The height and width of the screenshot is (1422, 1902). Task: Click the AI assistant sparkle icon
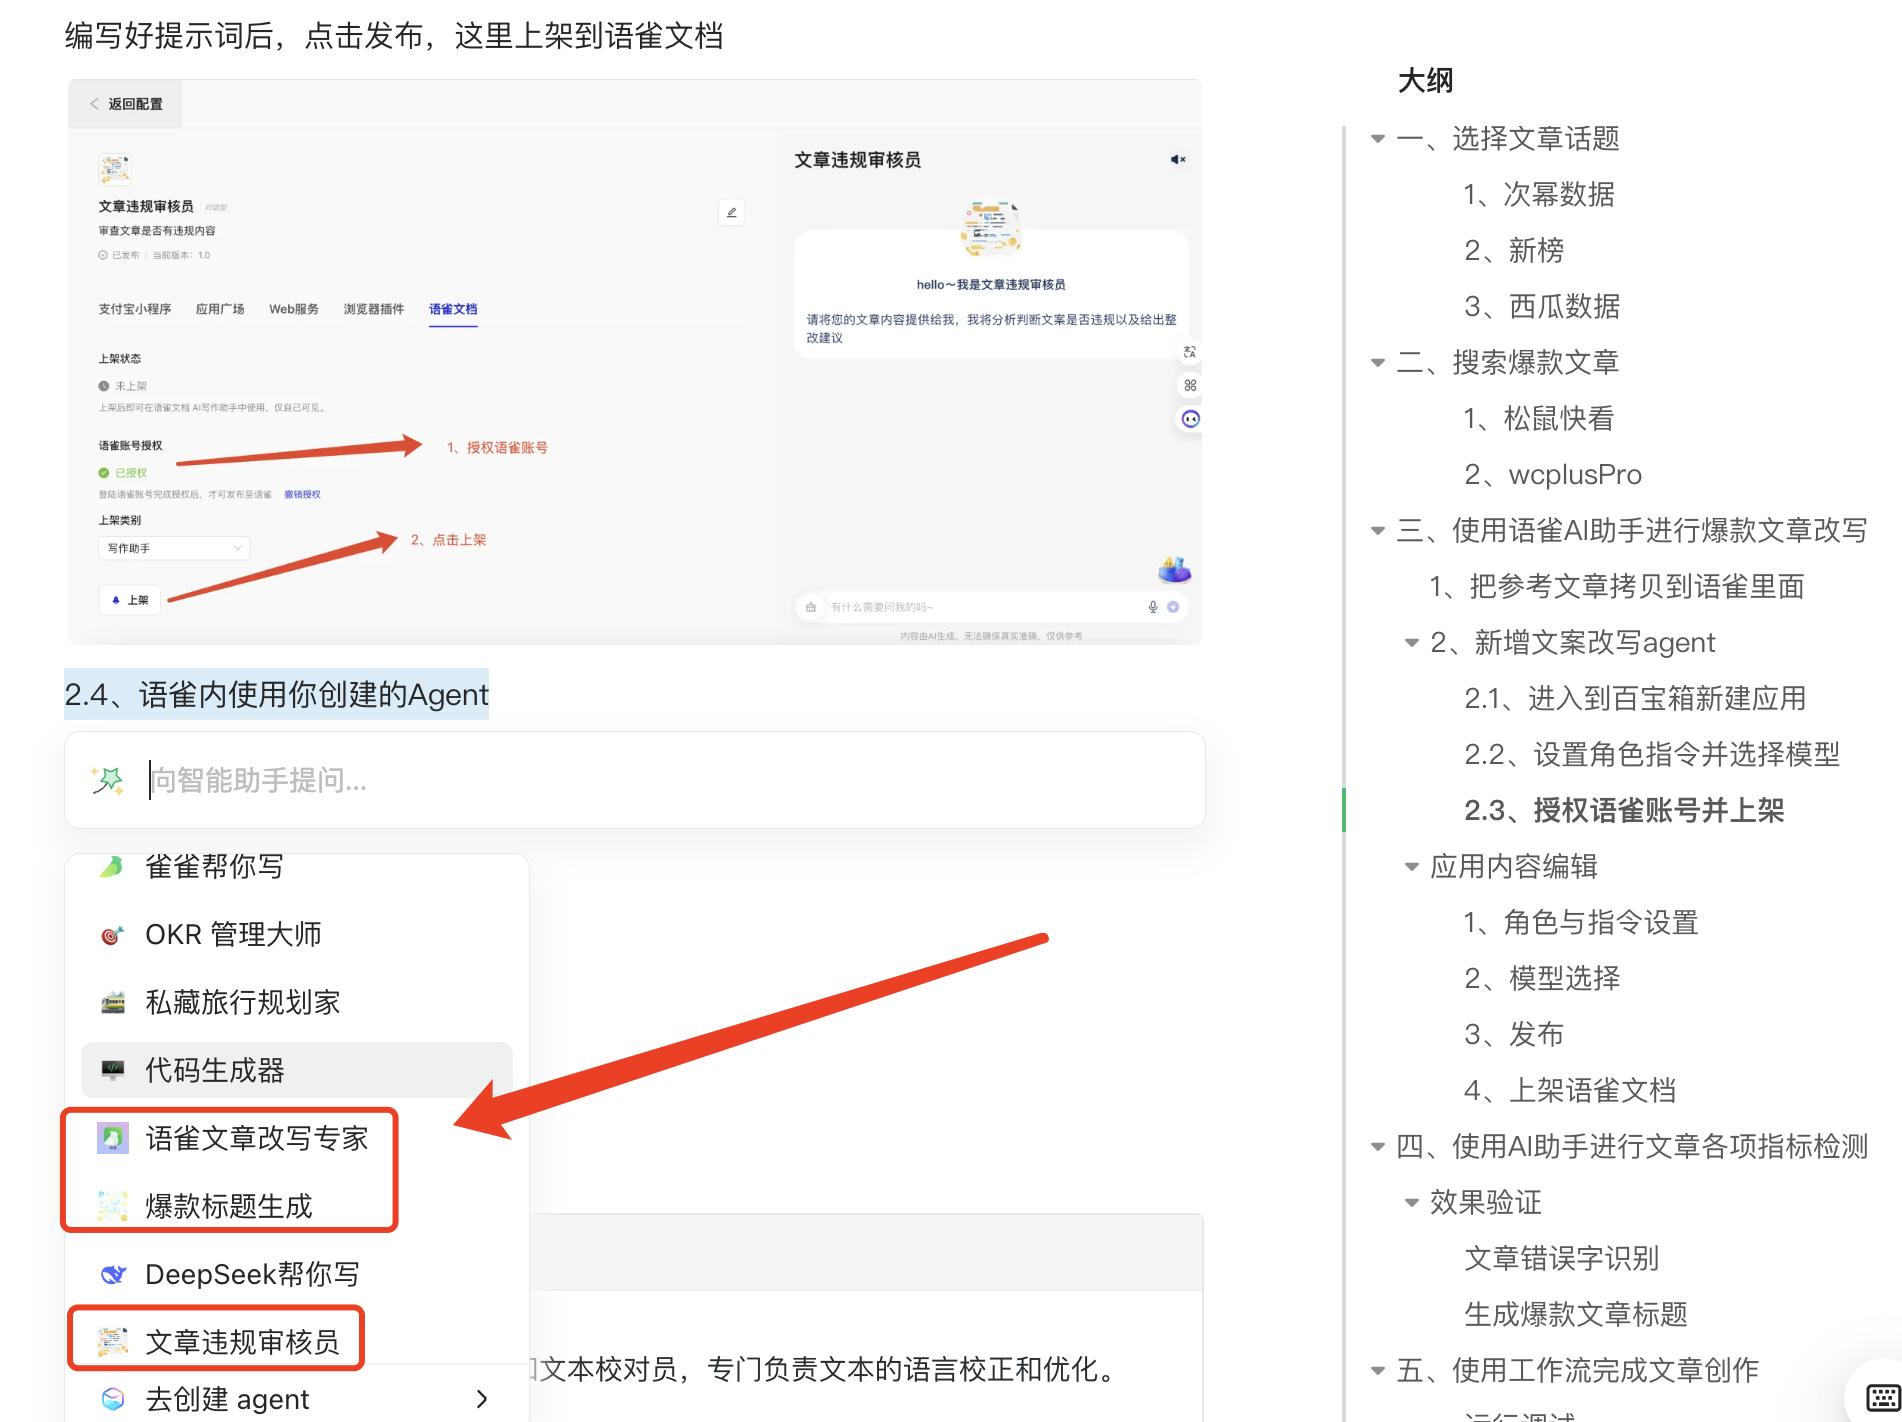click(107, 780)
